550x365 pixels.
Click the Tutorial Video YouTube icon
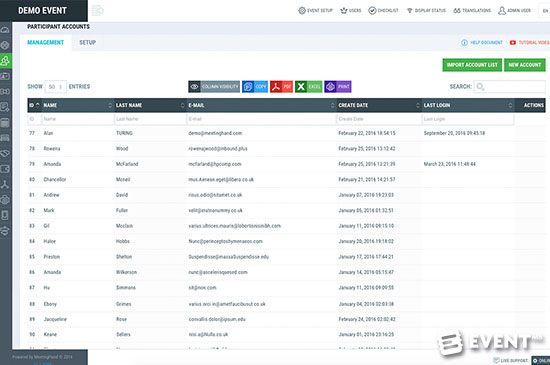click(x=513, y=42)
